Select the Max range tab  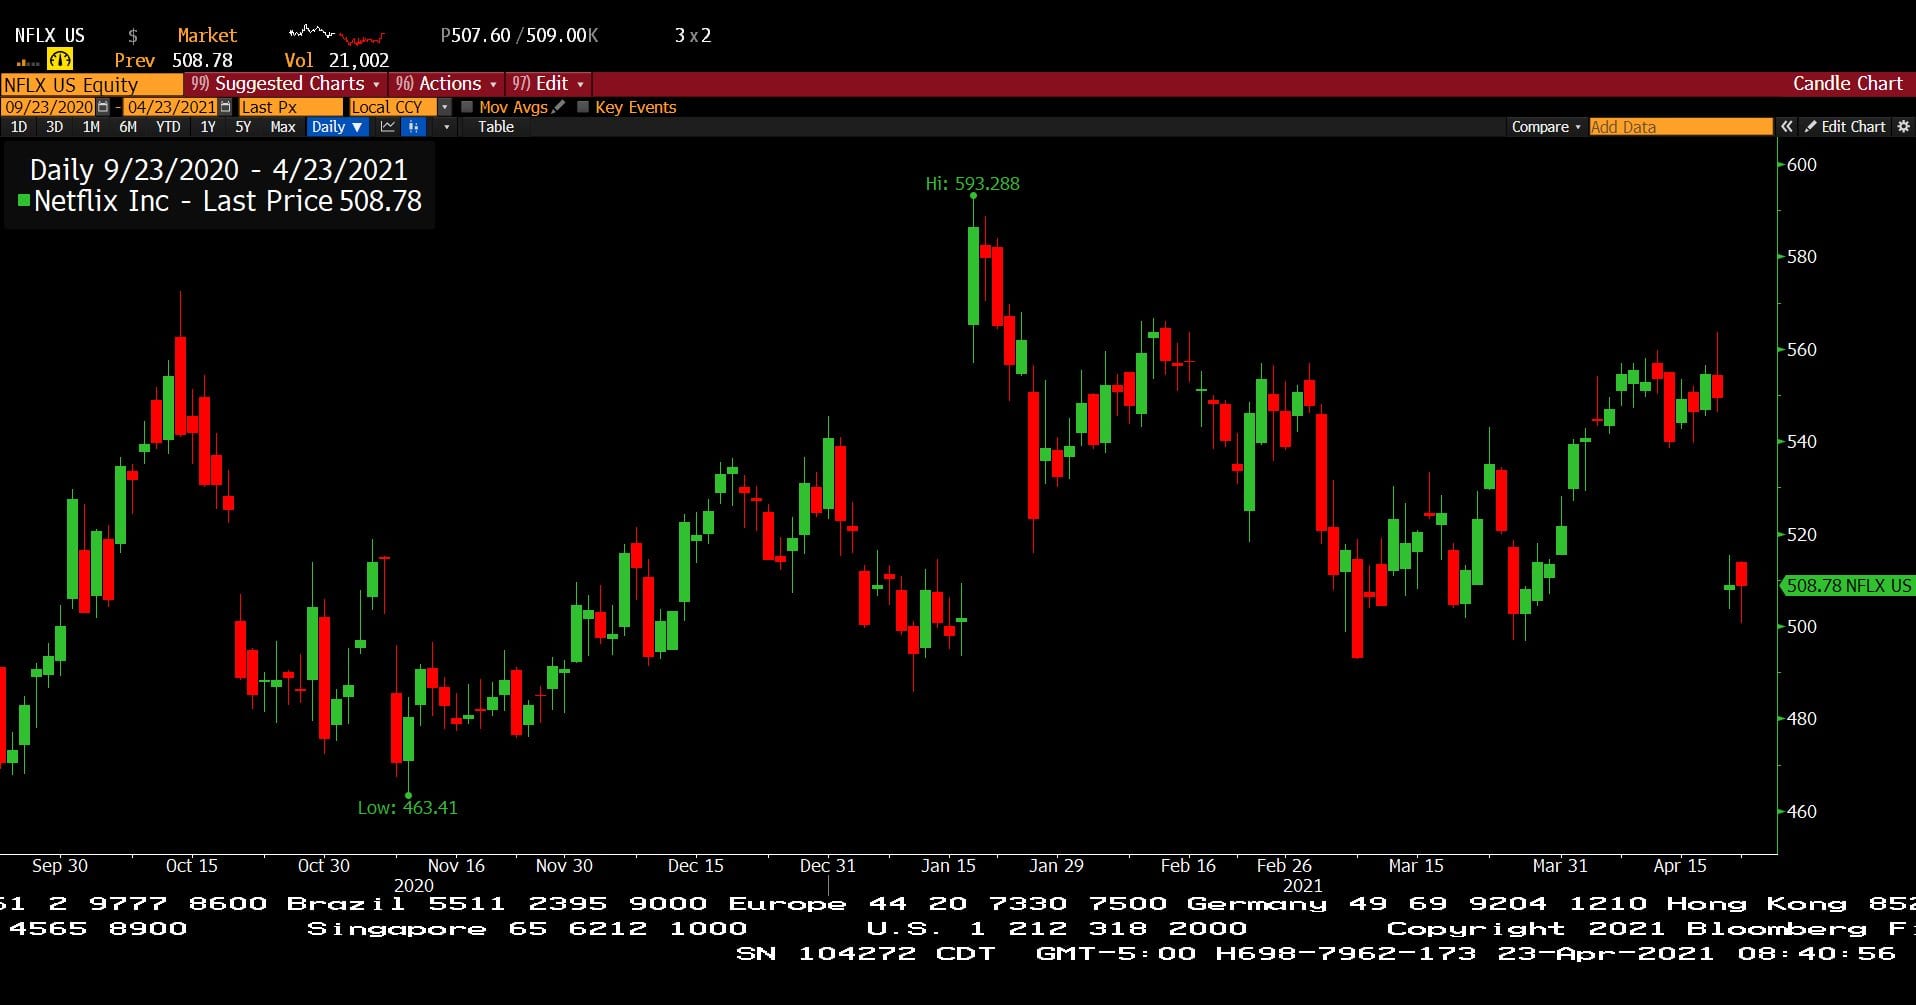point(283,127)
